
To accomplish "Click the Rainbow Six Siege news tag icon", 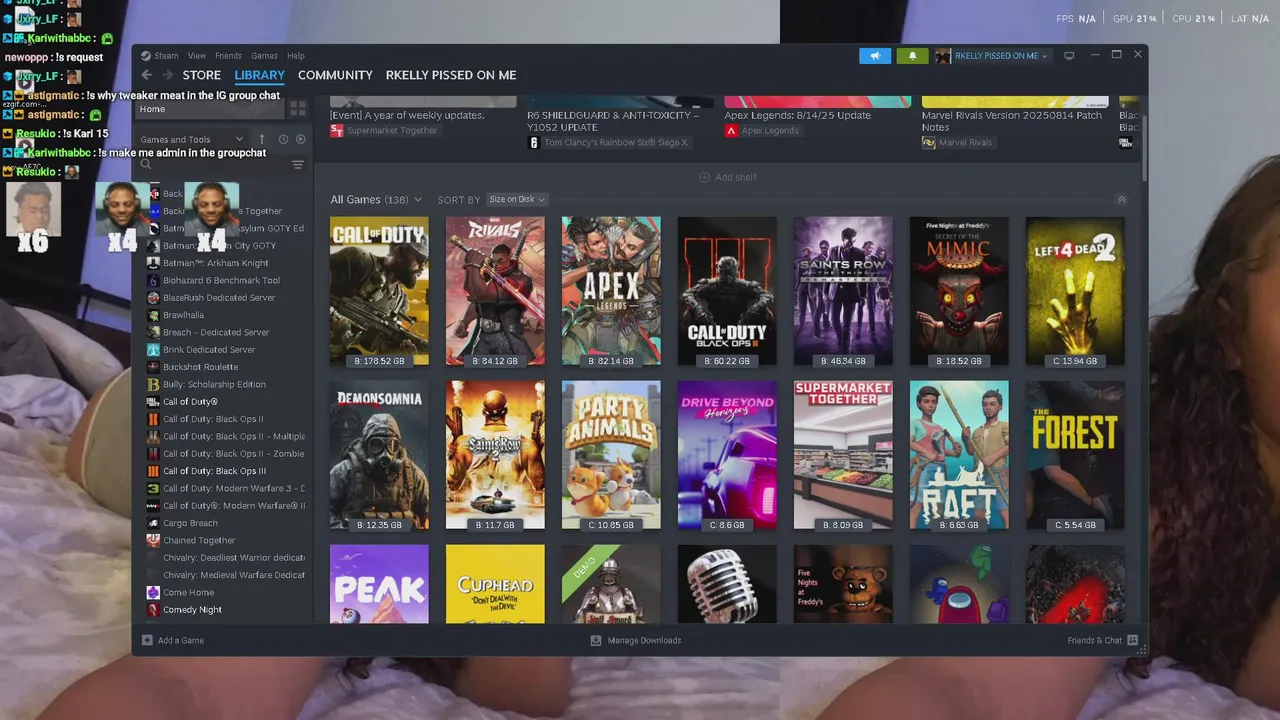I will tap(534, 143).
